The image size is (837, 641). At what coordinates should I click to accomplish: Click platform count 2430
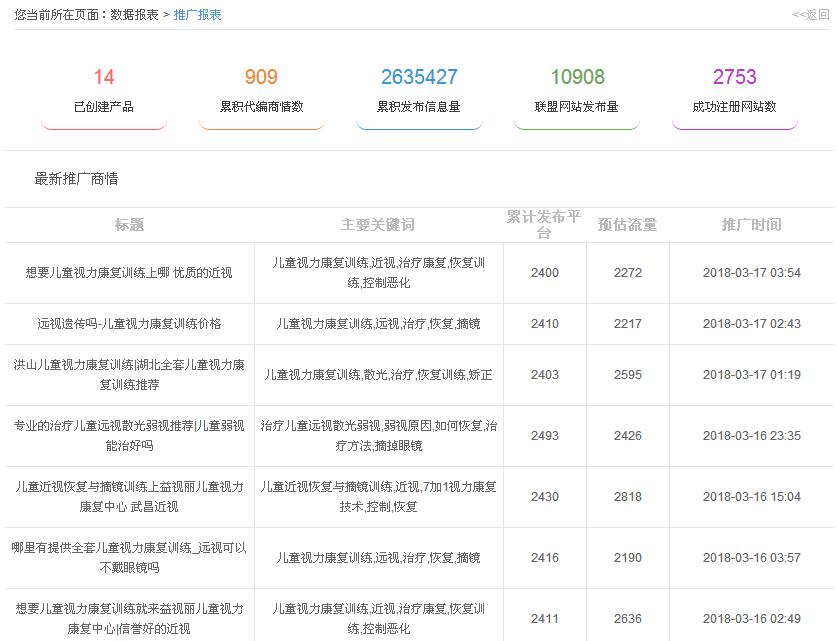(544, 496)
